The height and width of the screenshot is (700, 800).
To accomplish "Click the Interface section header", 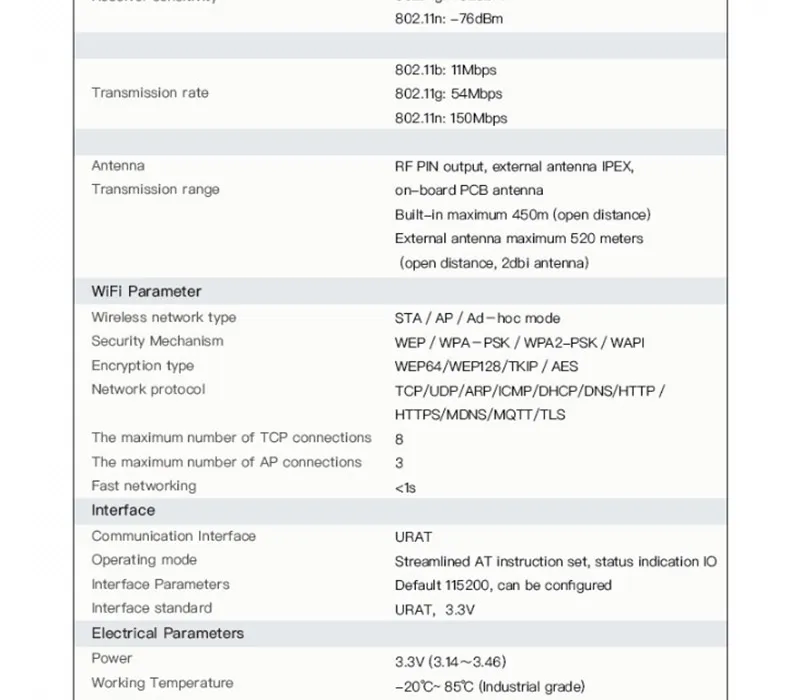I will (x=123, y=510).
